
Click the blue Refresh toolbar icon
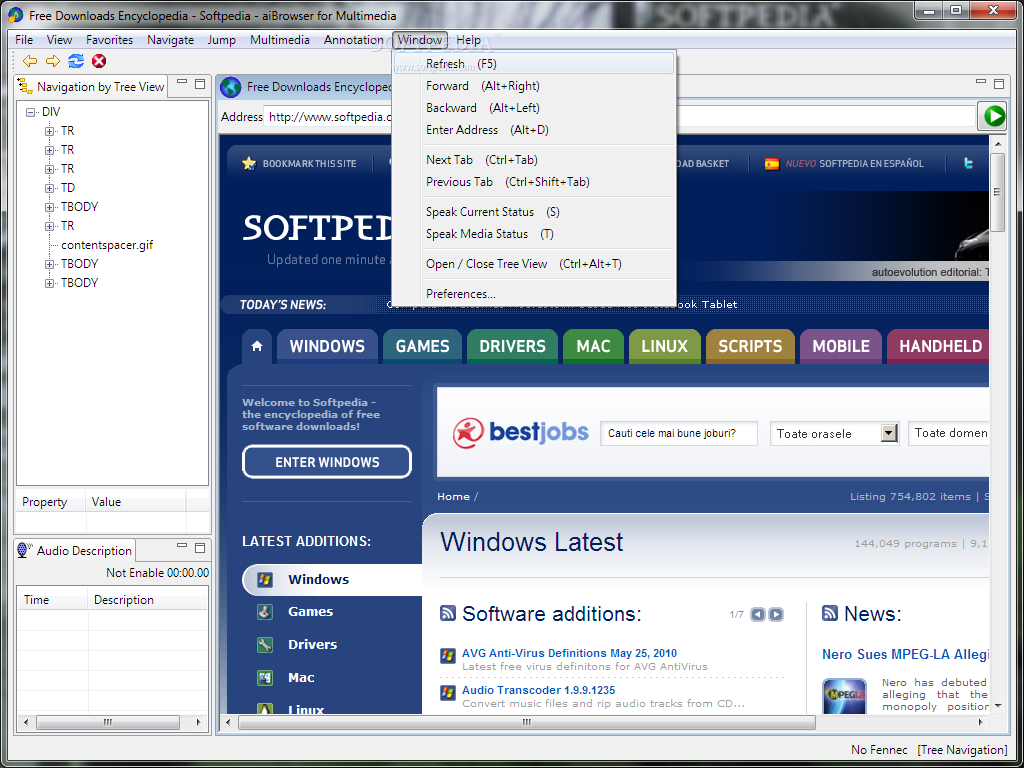pos(76,61)
